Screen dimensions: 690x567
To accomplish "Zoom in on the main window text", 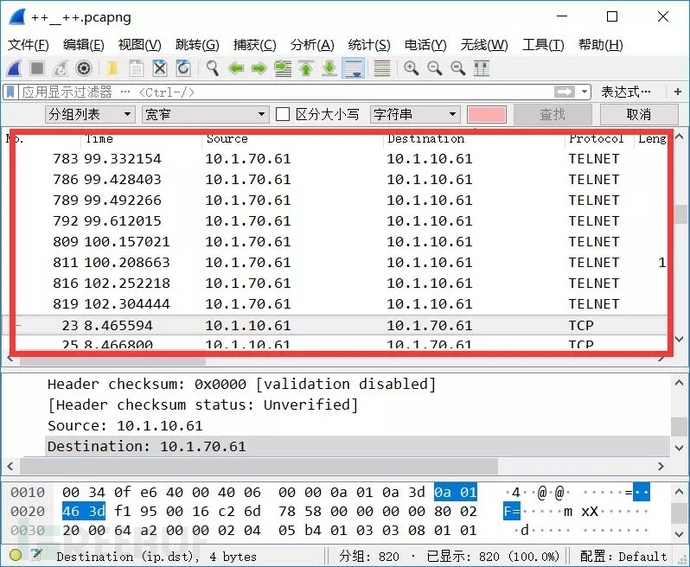I will point(411,69).
